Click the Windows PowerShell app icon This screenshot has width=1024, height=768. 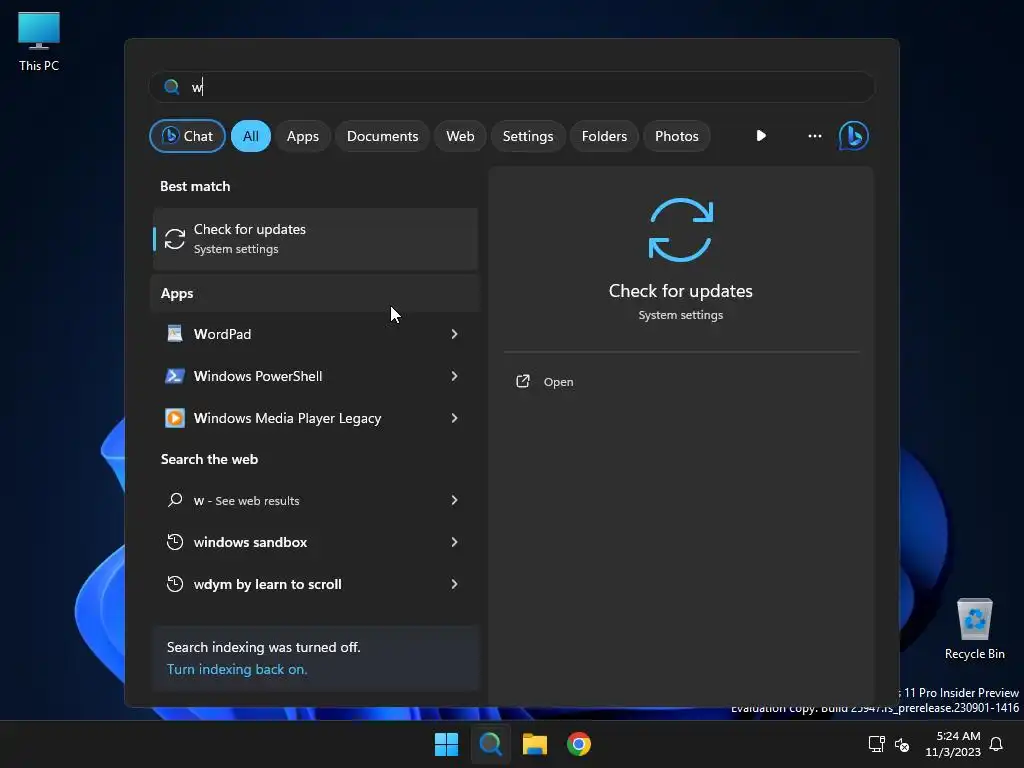click(174, 376)
